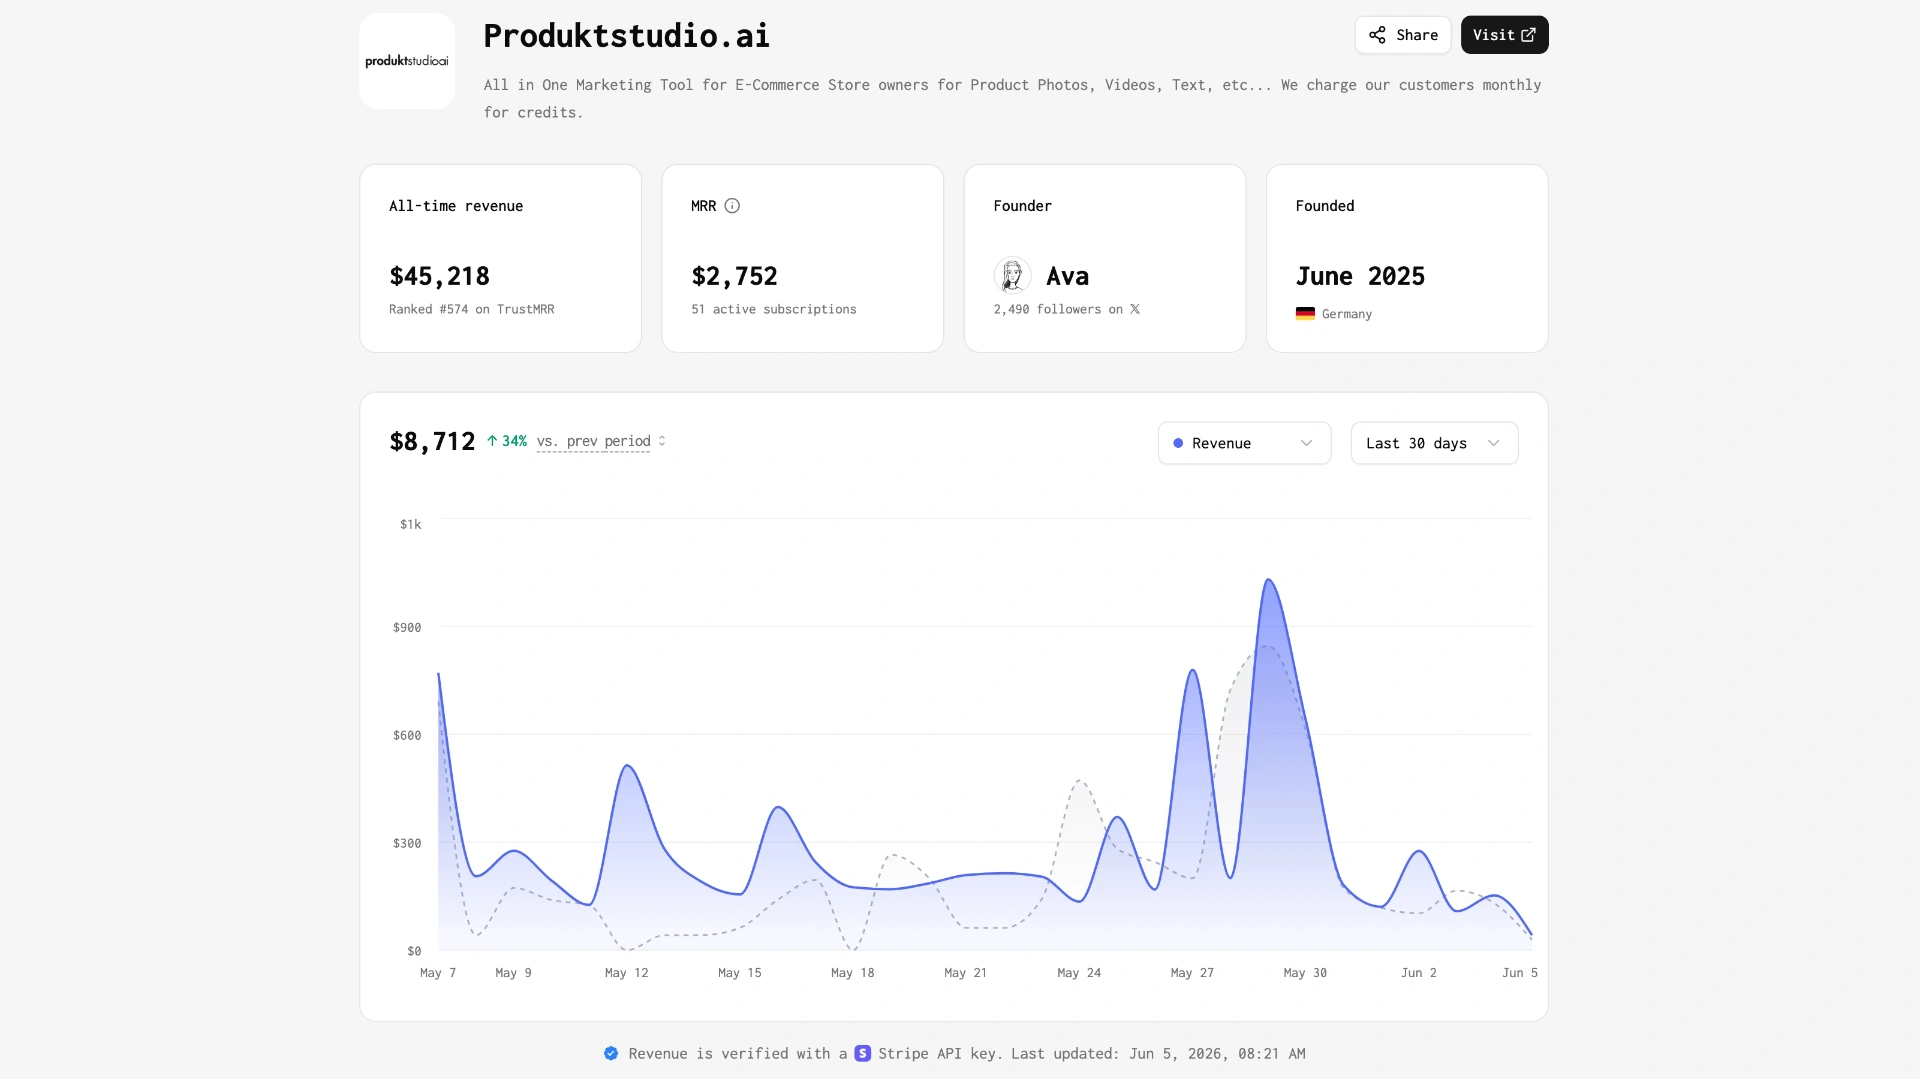Click the Germany country label
This screenshot has height=1079, width=1920.
[1347, 314]
